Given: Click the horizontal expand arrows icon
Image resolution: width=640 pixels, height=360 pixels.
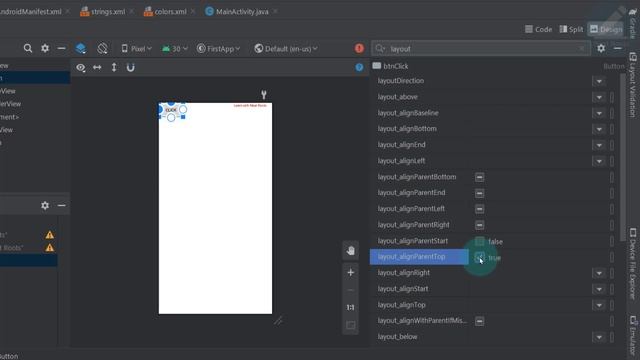Looking at the screenshot, I should point(97,68).
